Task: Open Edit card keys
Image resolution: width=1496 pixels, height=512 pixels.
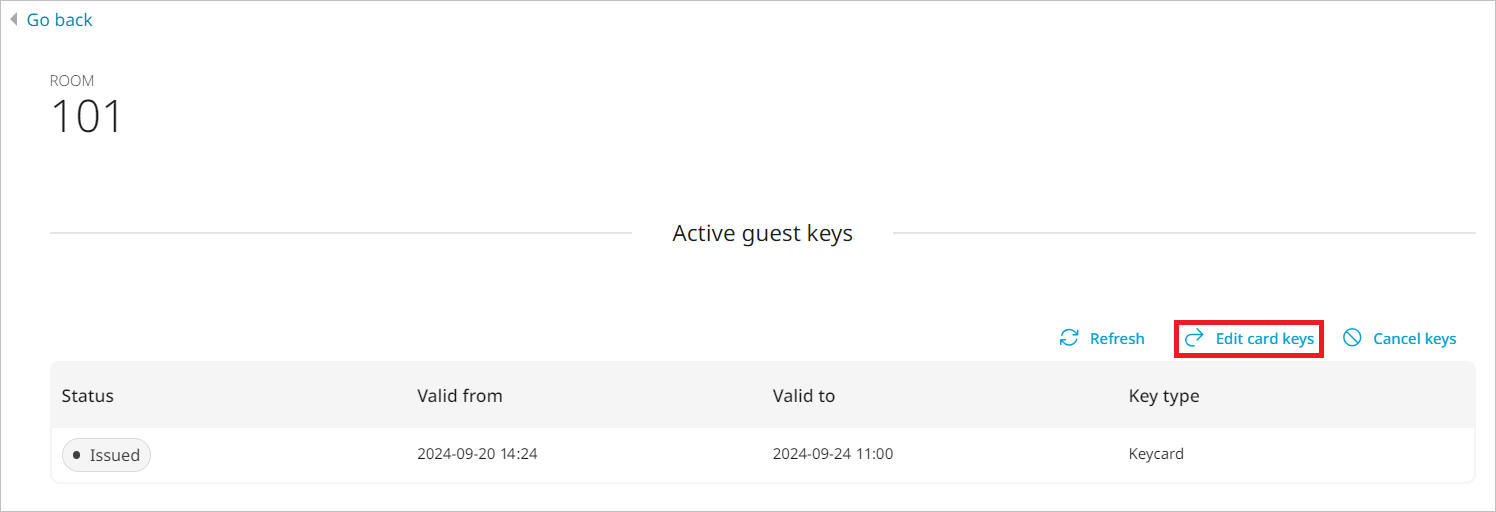Action: 1264,339
